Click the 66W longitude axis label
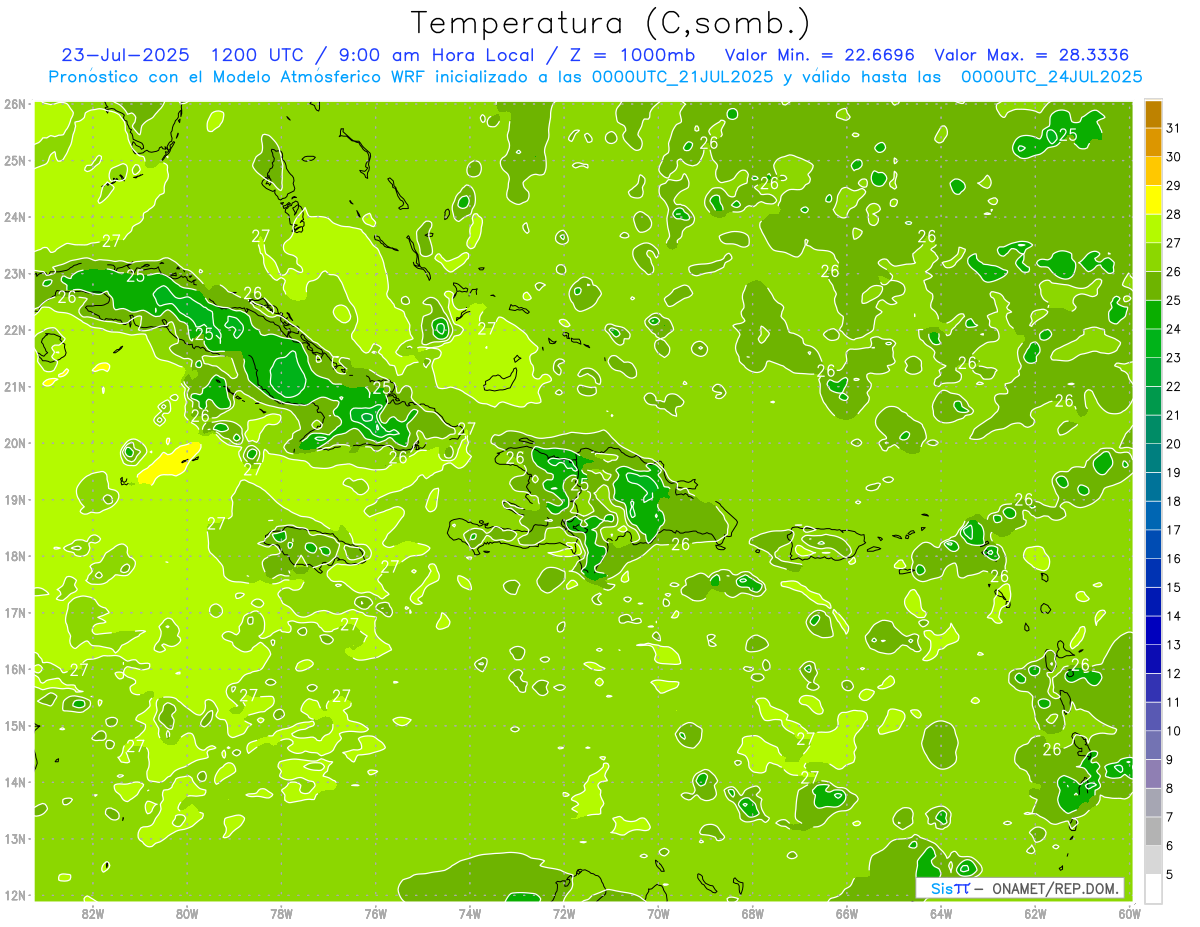 click(846, 913)
